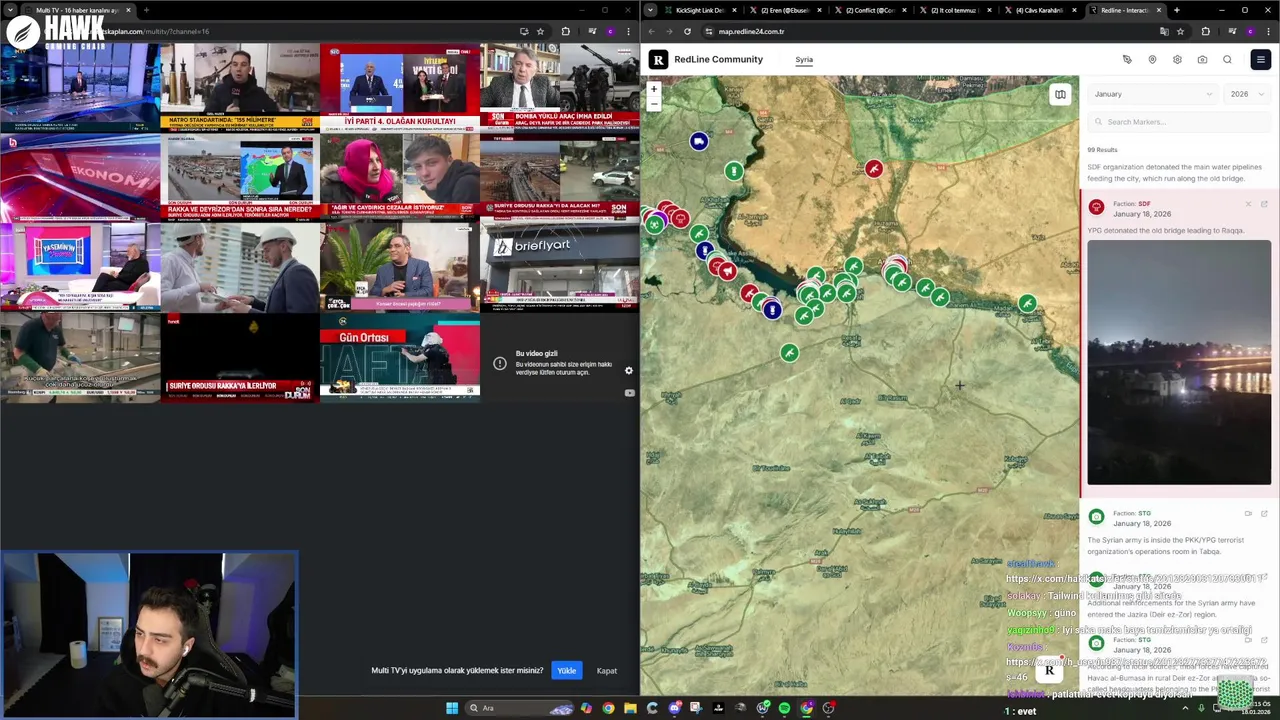Click the Yükle install button
Viewport: 1280px width, 720px height.
click(566, 671)
